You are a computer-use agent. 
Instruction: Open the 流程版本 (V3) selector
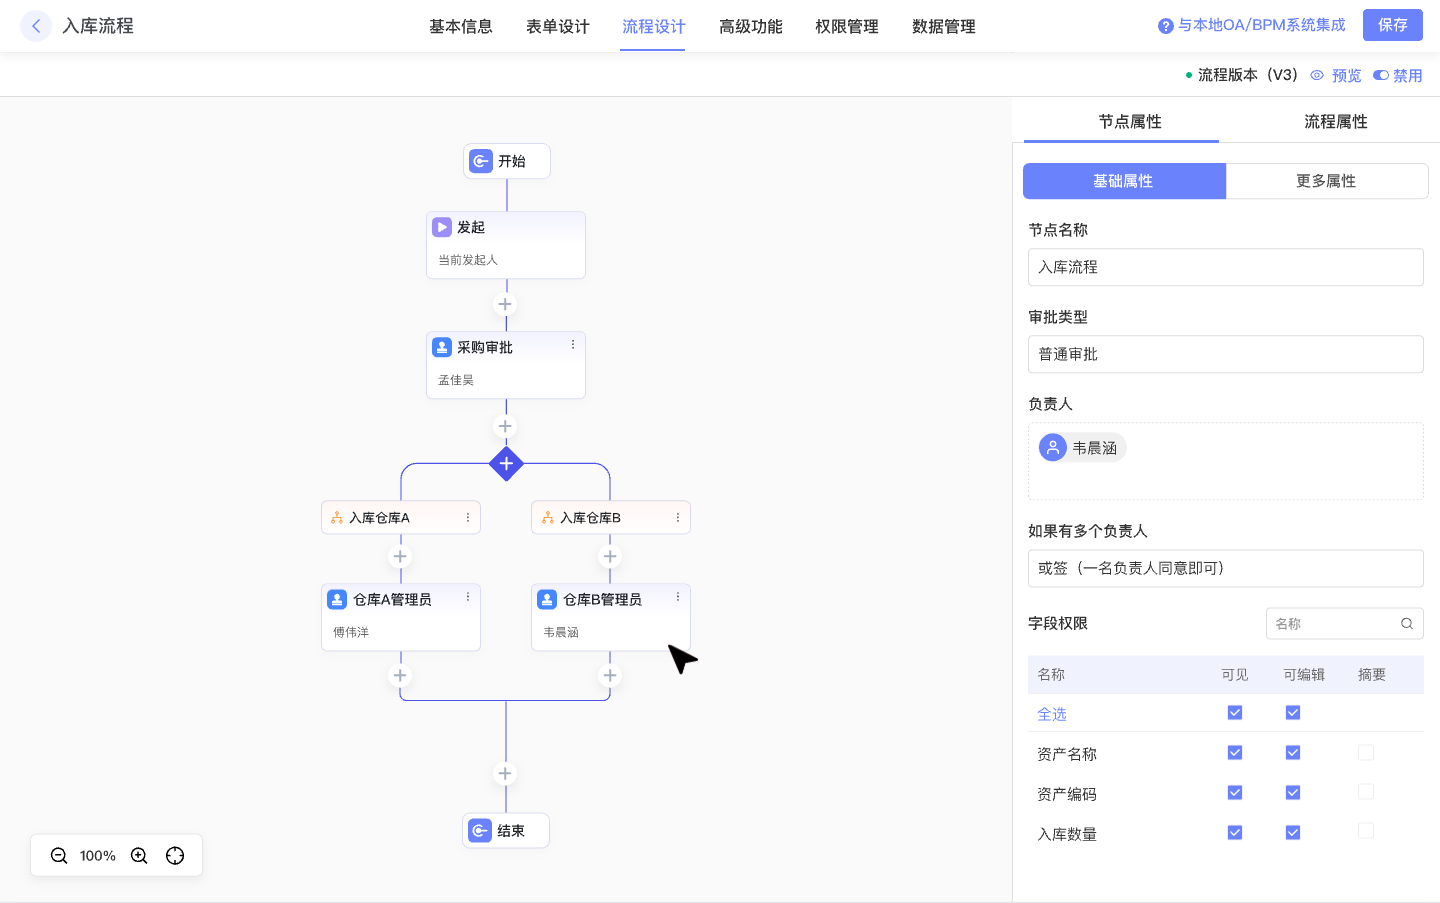[1241, 75]
